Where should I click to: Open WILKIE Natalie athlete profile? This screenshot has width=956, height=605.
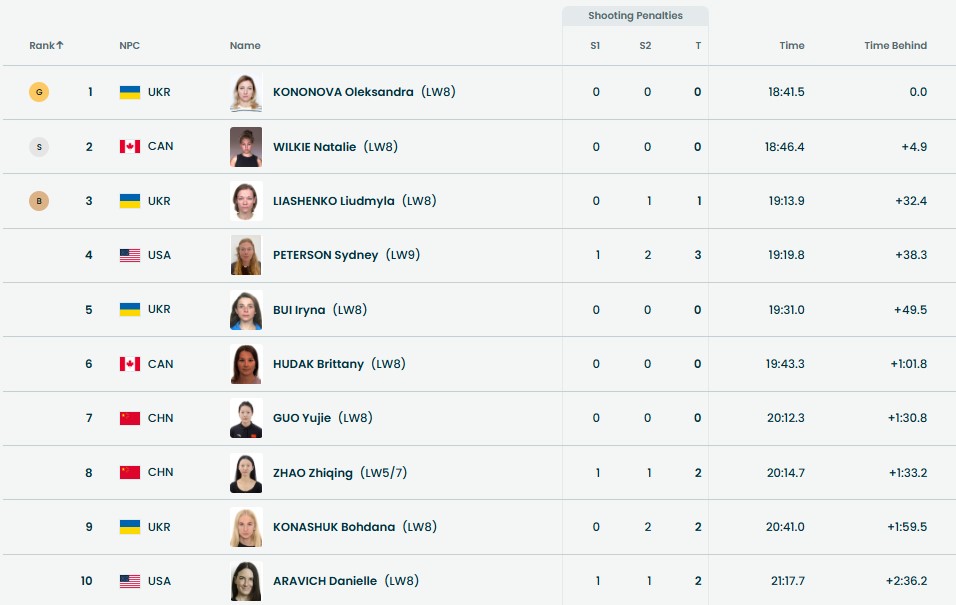point(314,147)
